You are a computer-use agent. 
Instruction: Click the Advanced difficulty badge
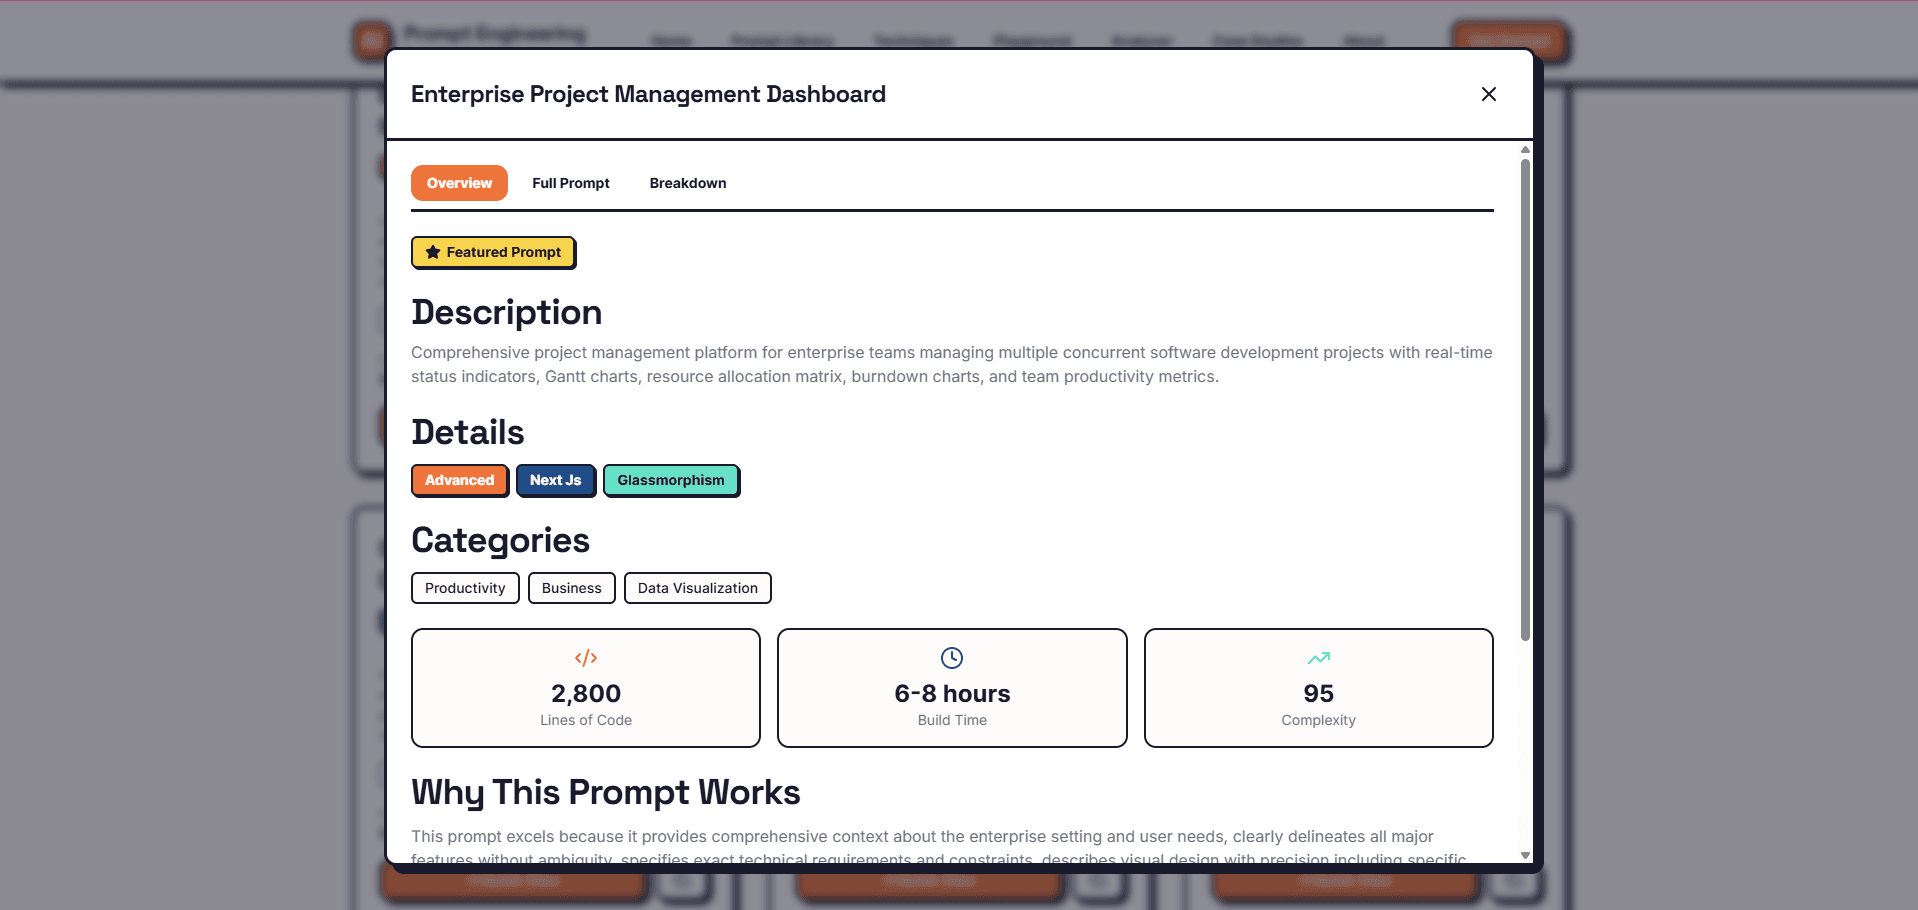[459, 480]
